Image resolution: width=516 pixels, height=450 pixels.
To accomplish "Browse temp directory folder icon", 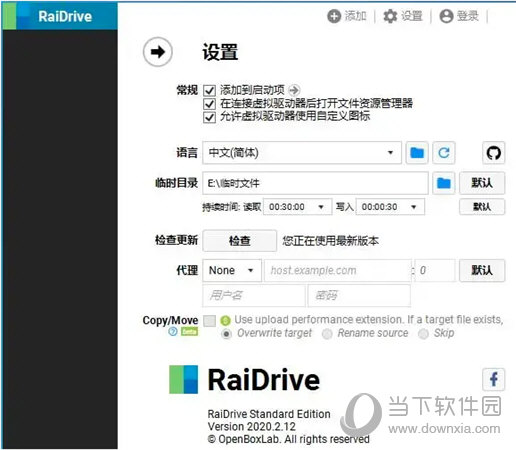I will click(444, 183).
